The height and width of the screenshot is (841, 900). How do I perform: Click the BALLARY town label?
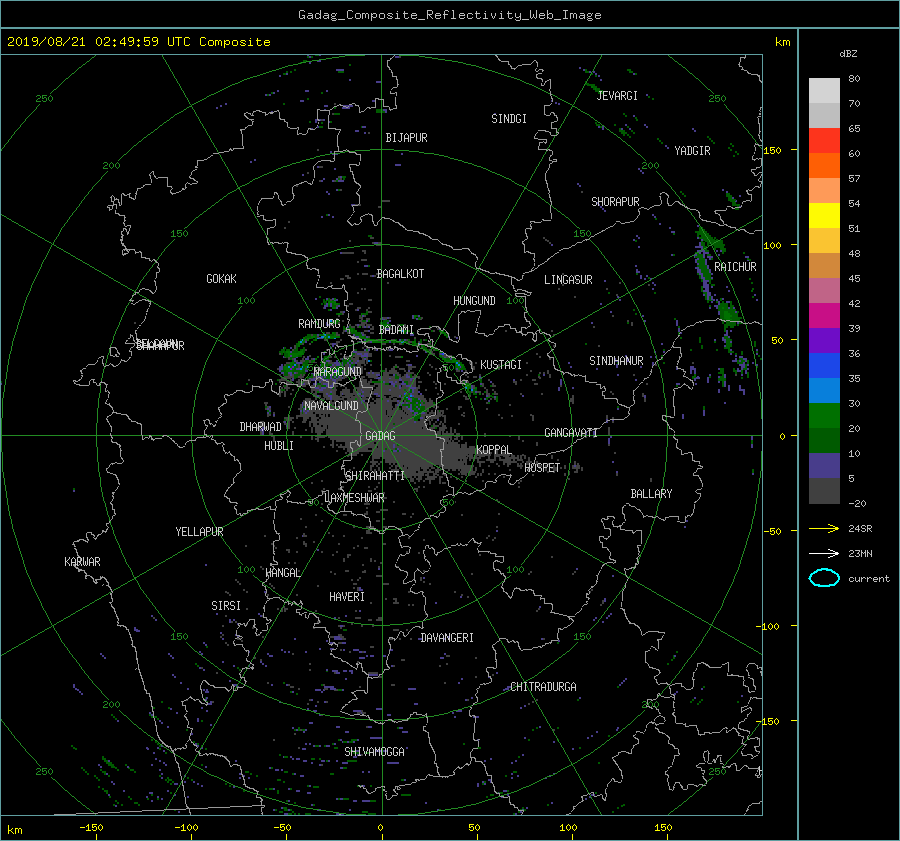pyautogui.click(x=651, y=494)
